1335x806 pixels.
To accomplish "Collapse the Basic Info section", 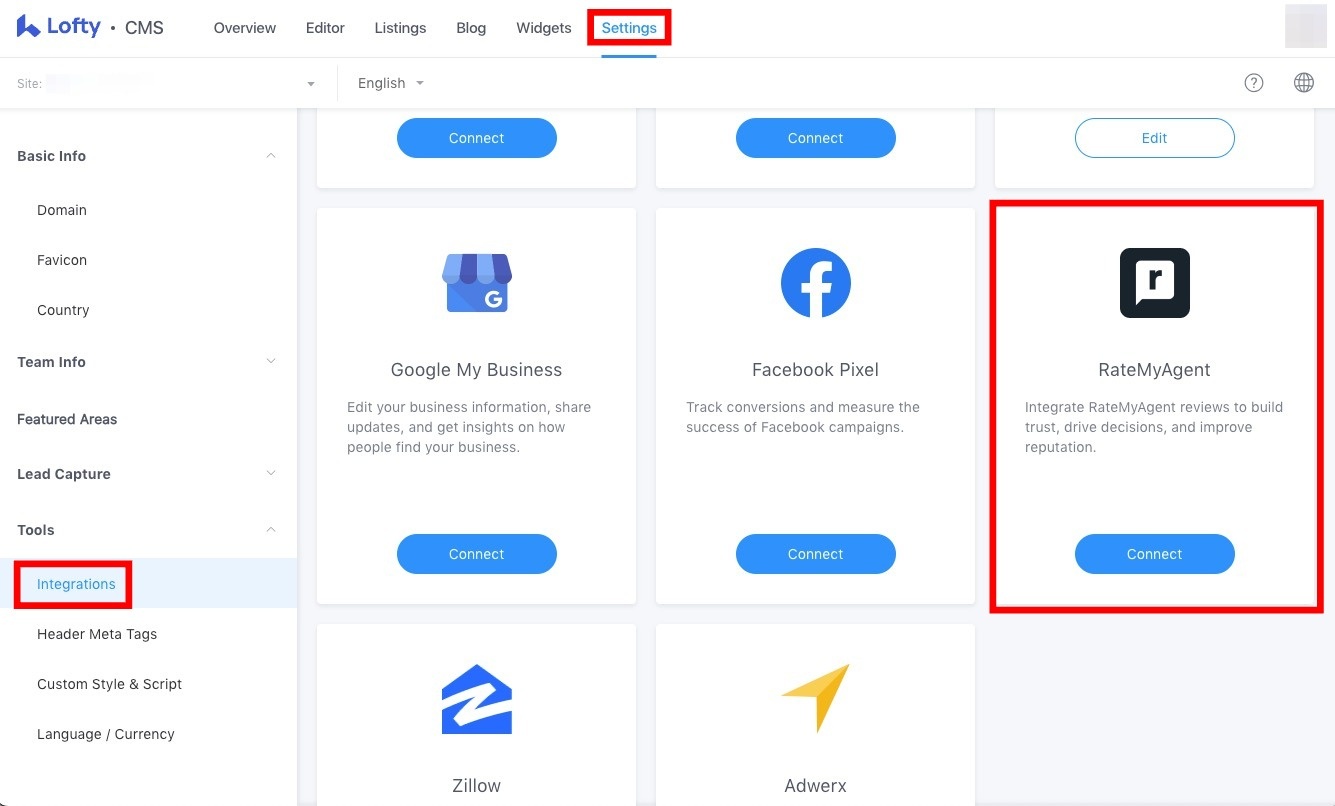I will 271,156.
